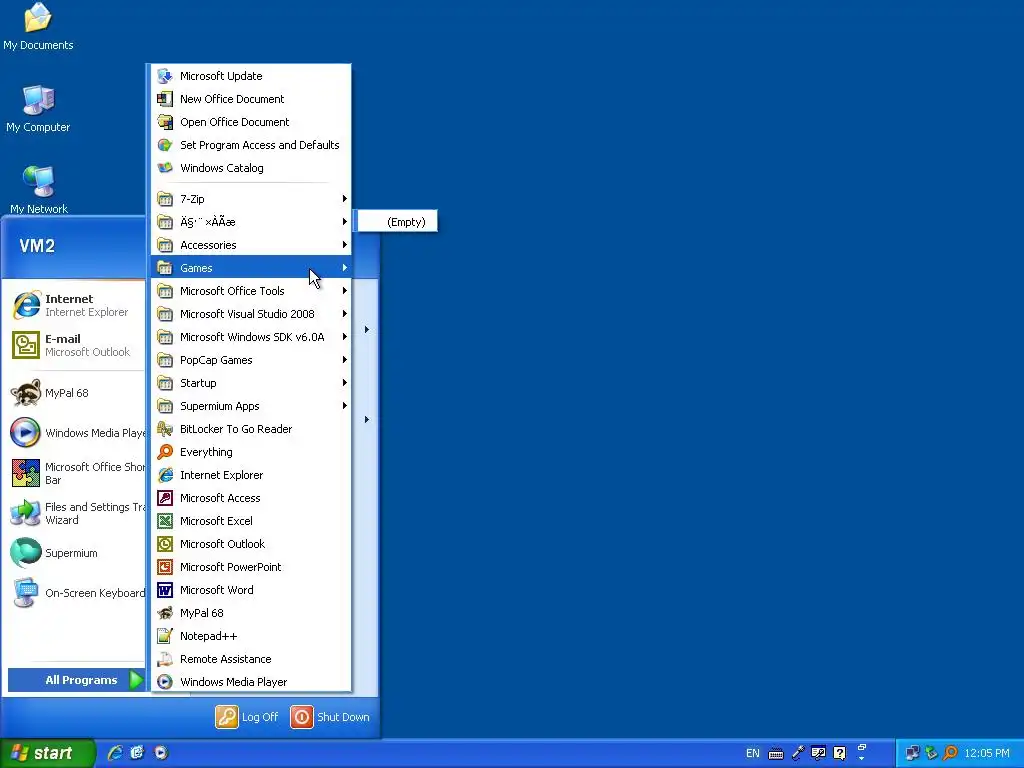Screen dimensions: 1024x768
Task: Click the New Office Document icon
Action: click(x=165, y=99)
